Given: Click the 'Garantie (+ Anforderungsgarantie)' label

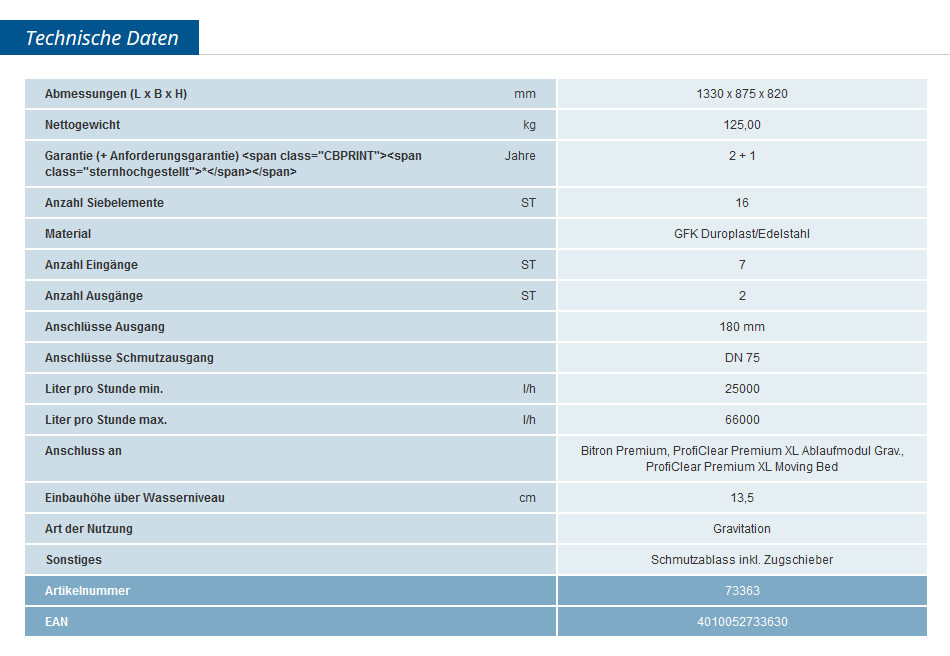Looking at the screenshot, I should (x=233, y=164).
